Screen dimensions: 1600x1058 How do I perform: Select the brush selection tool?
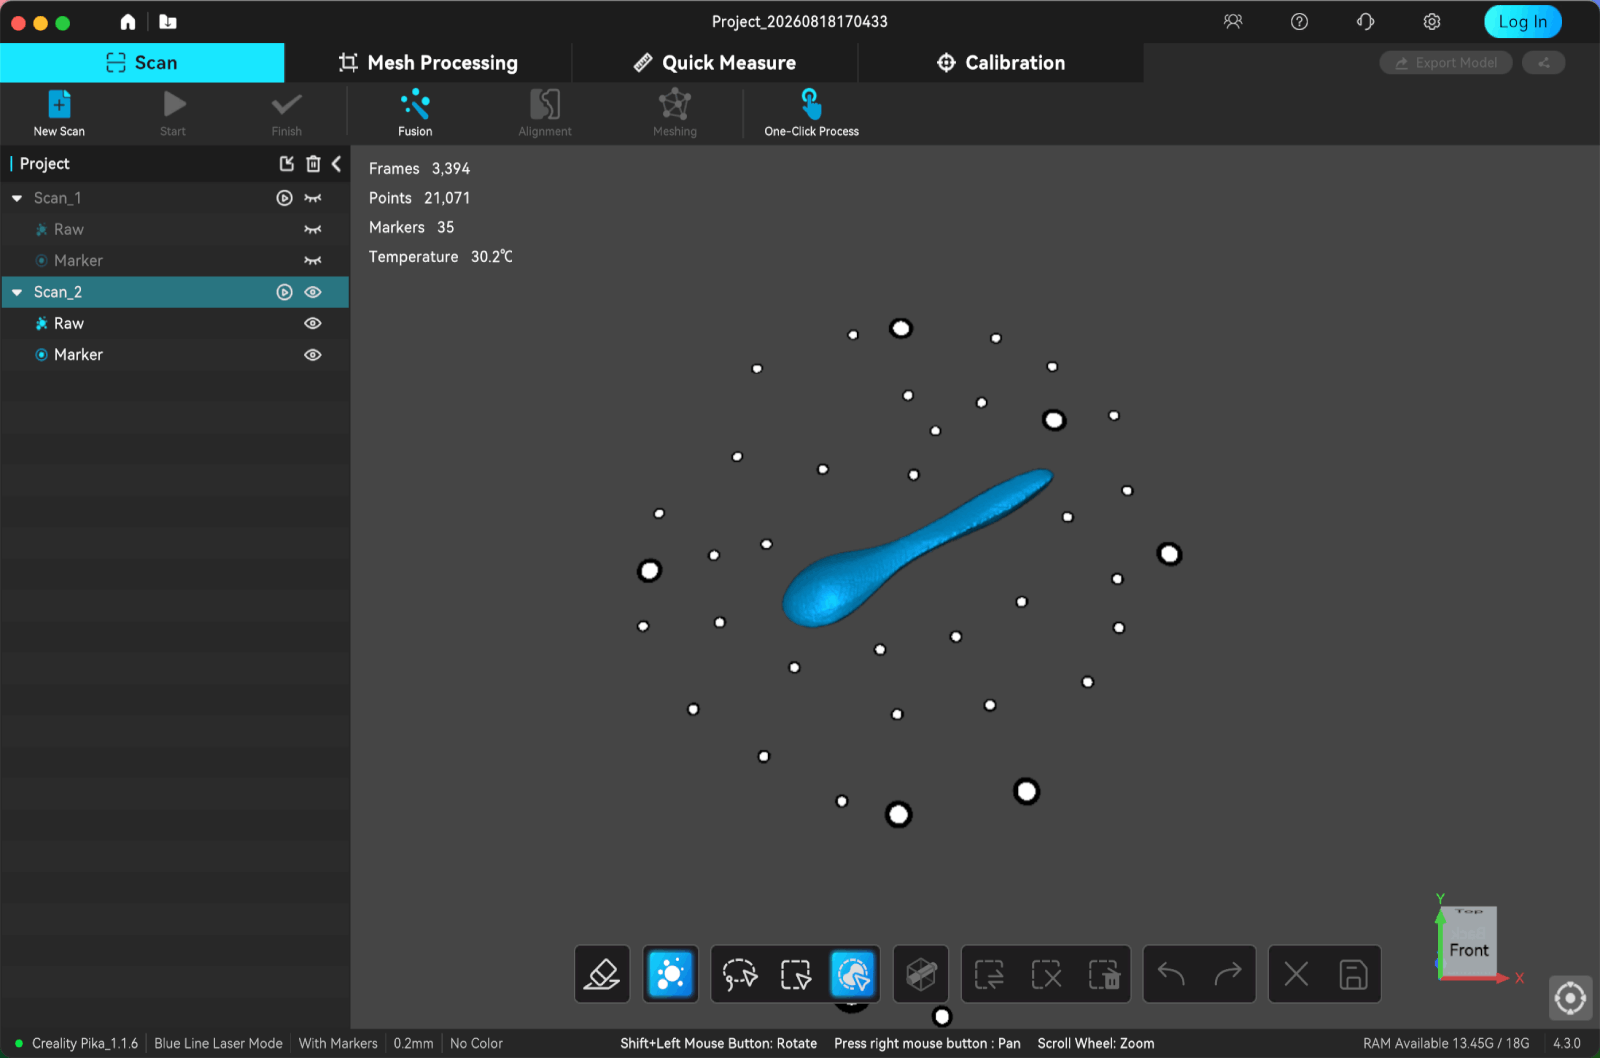click(x=853, y=974)
